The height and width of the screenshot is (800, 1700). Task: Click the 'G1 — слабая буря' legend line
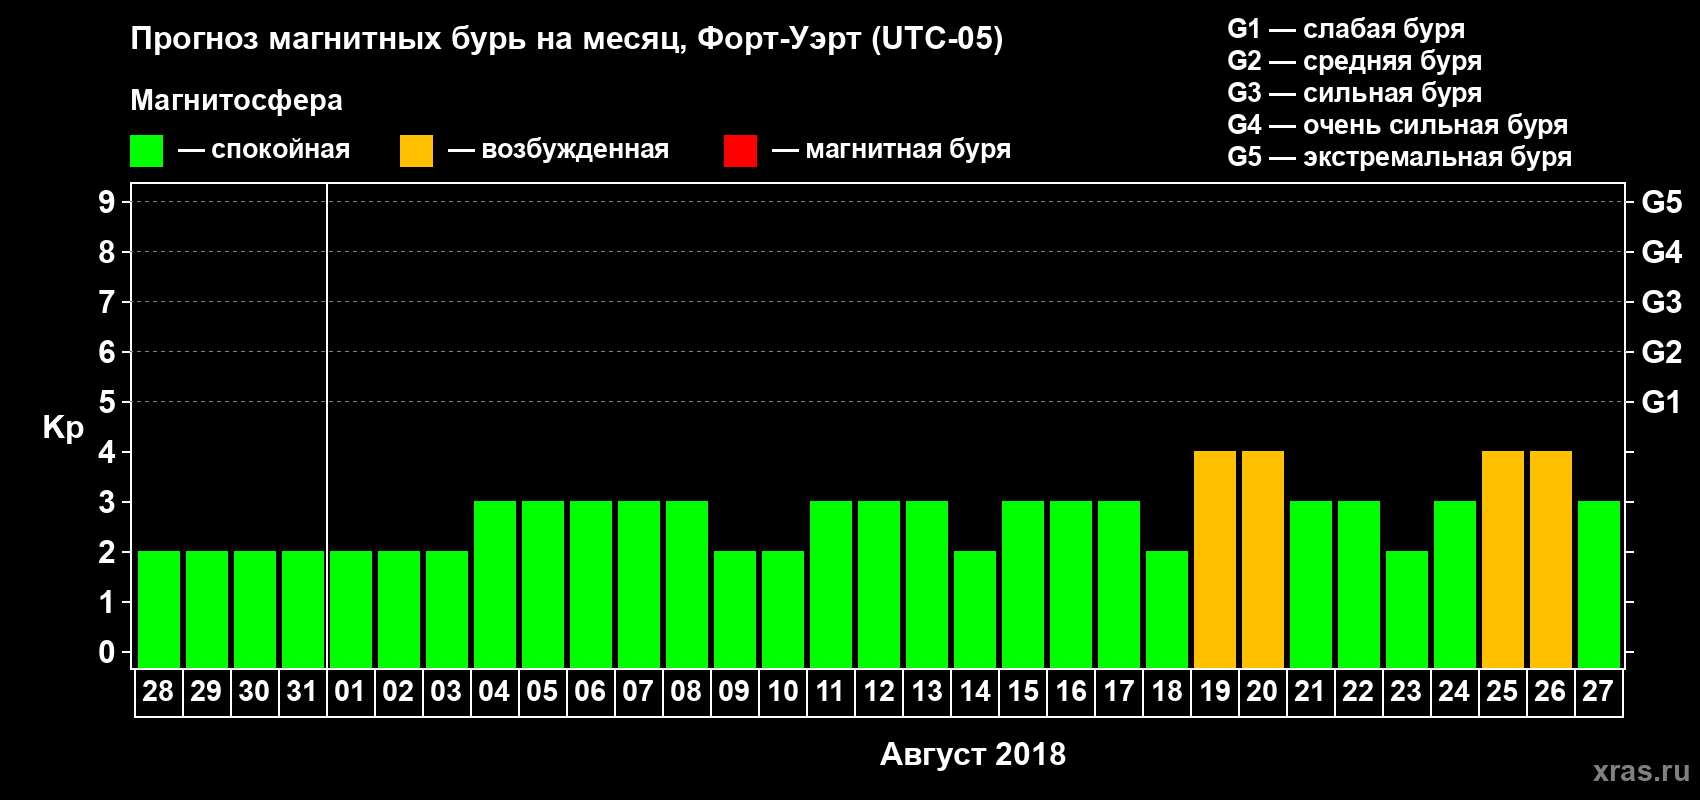point(1346,29)
